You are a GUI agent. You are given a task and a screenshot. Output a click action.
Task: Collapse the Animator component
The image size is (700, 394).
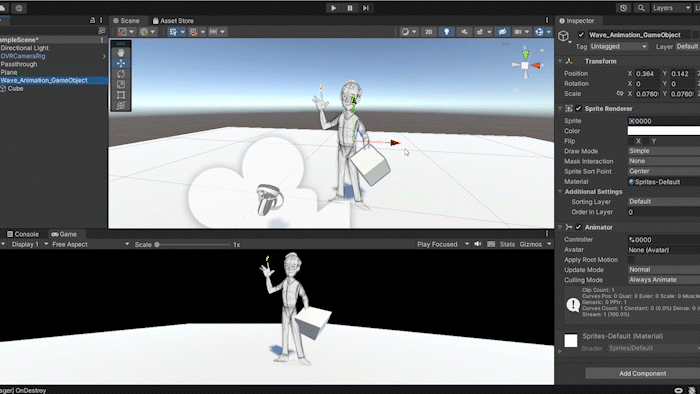560,227
